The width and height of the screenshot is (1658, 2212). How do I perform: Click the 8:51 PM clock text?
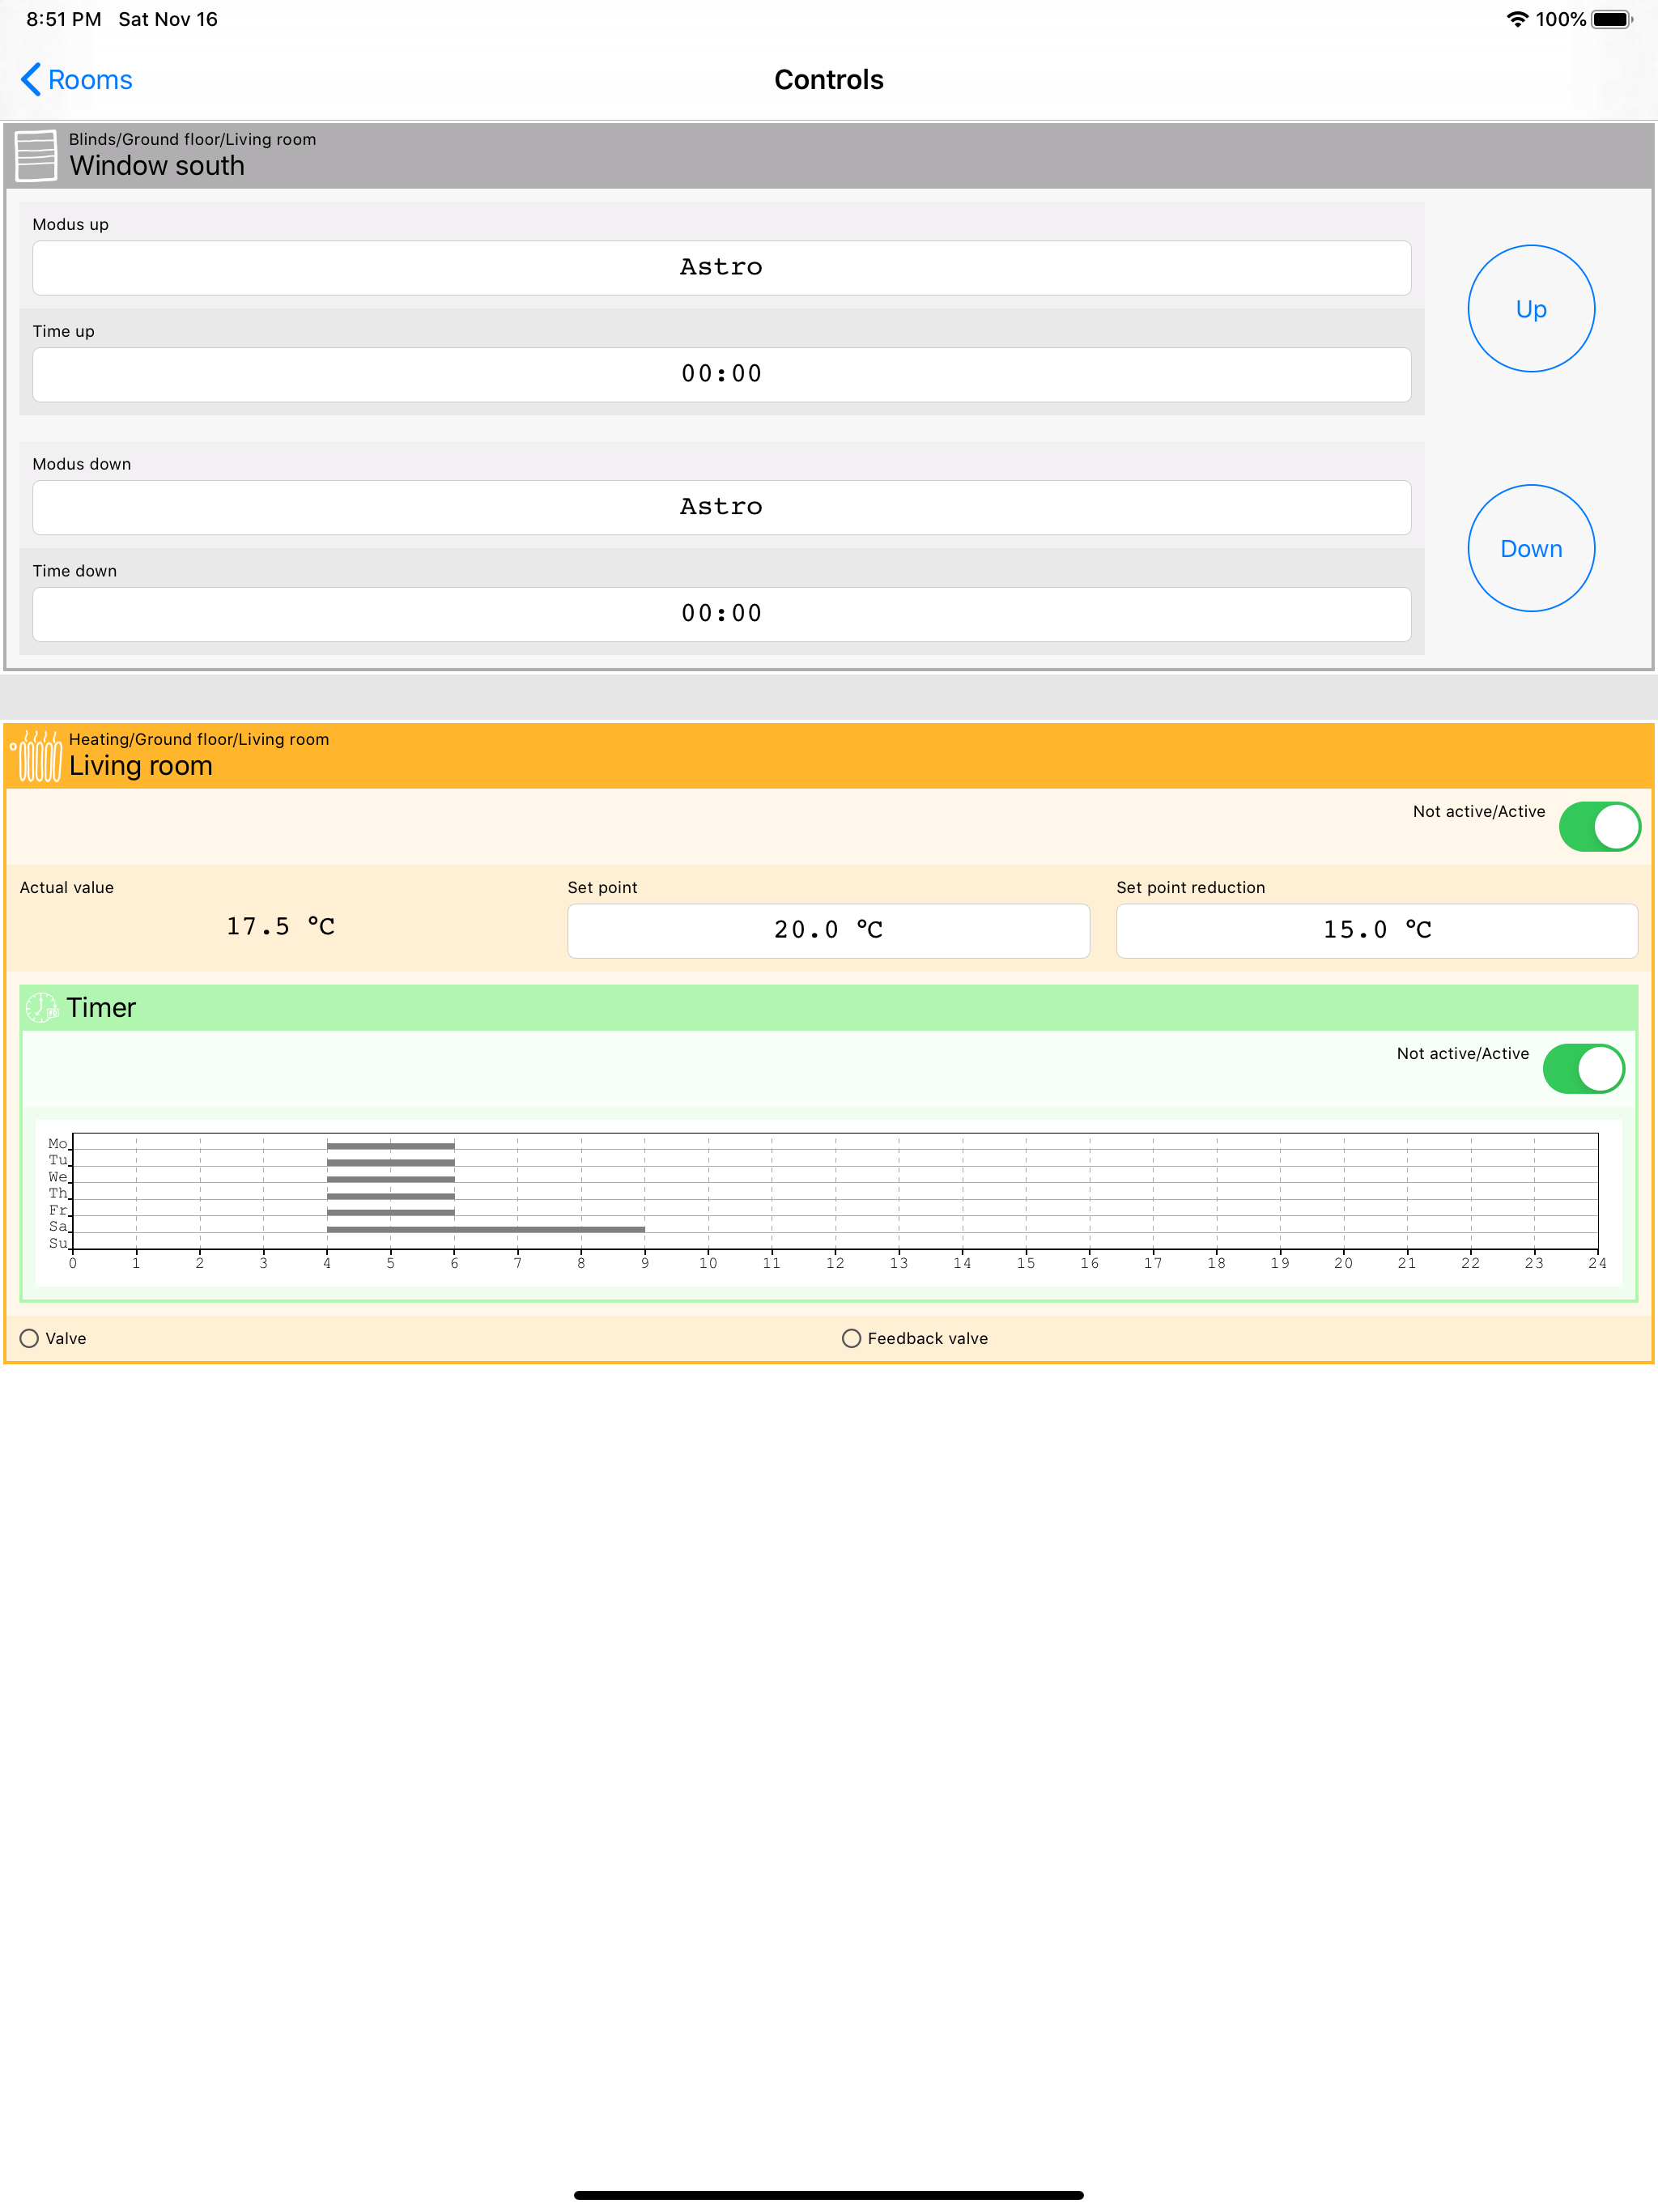coord(64,19)
